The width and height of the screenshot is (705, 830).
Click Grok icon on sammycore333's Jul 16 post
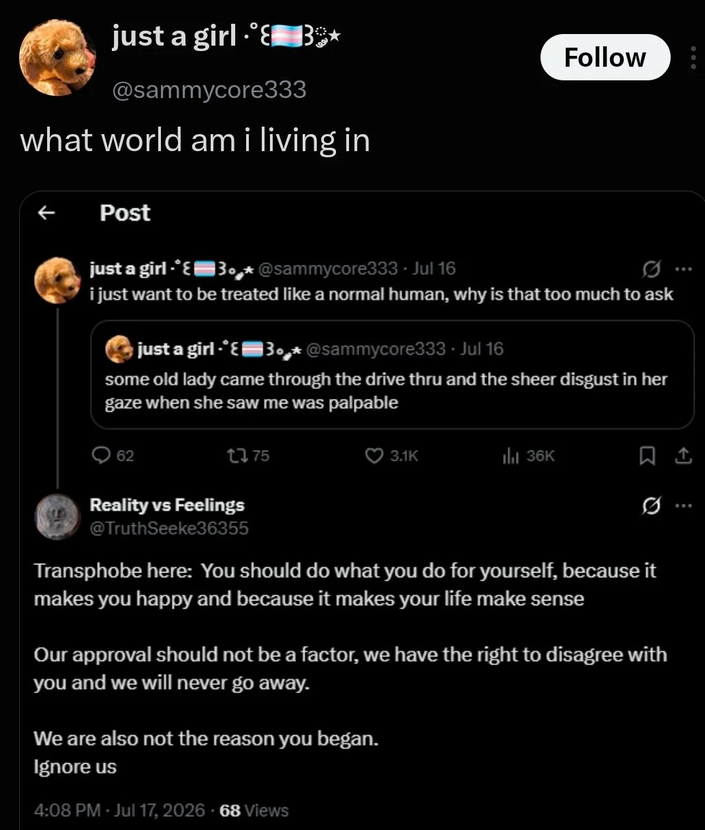[x=651, y=269]
